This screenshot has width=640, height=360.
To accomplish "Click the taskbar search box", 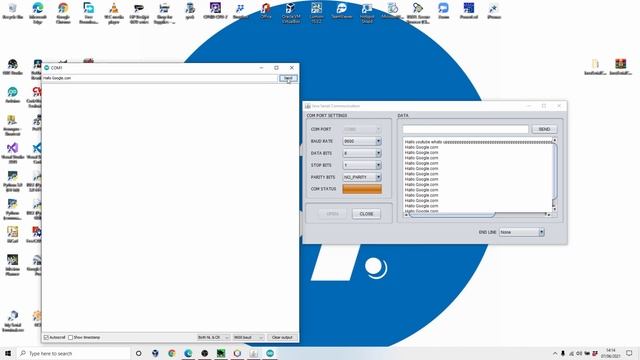I will 74,353.
